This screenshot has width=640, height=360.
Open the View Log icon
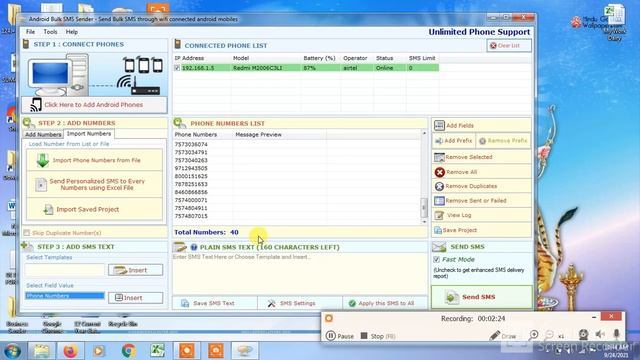[x=439, y=215]
